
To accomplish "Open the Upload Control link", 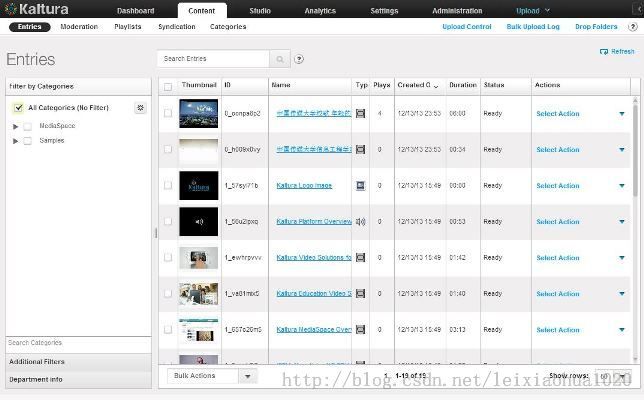I will (x=467, y=27).
